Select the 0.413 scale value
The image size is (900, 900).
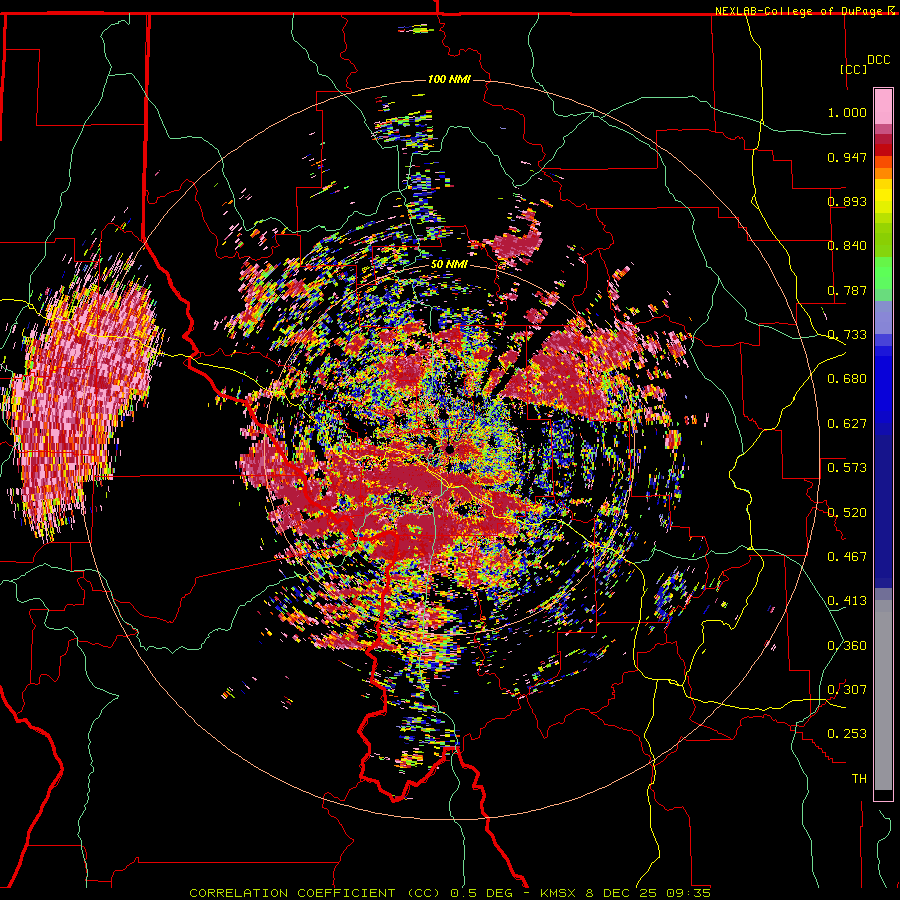[847, 601]
